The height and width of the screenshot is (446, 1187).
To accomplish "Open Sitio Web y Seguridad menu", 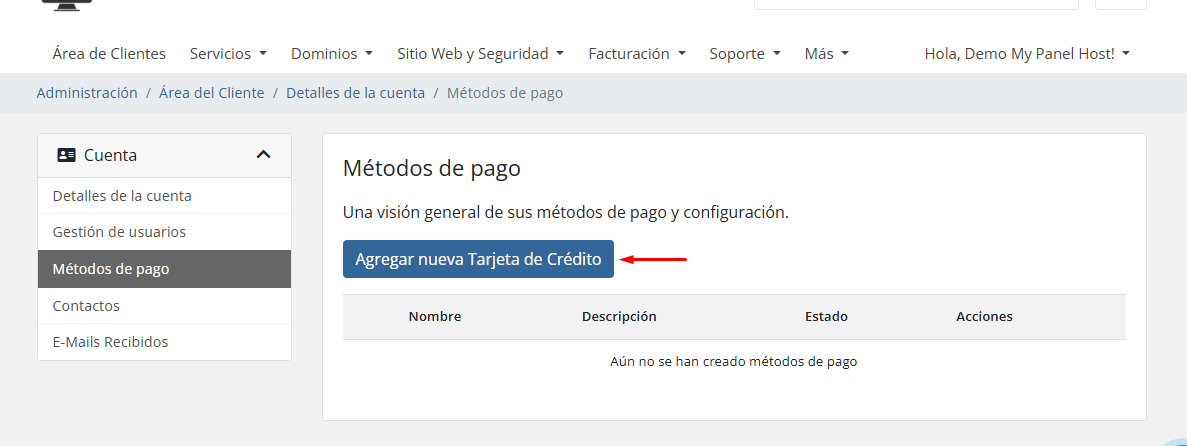I will click(480, 54).
